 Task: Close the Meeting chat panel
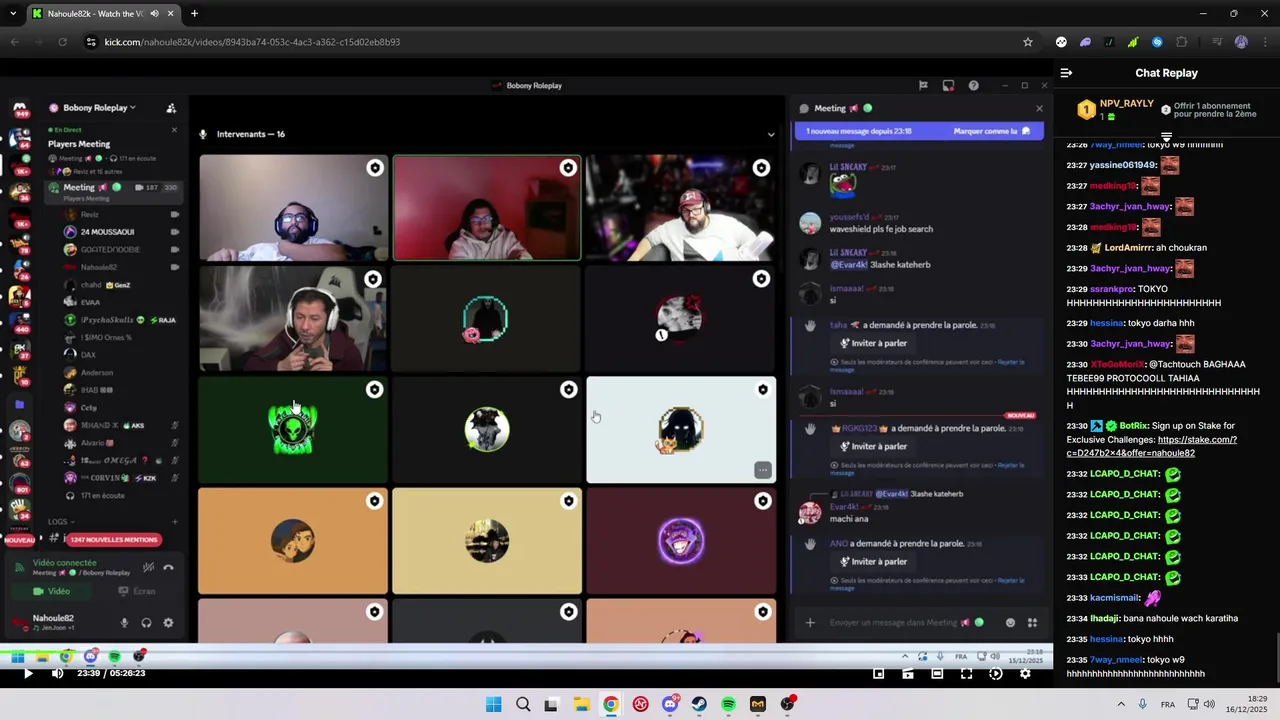click(x=1039, y=108)
